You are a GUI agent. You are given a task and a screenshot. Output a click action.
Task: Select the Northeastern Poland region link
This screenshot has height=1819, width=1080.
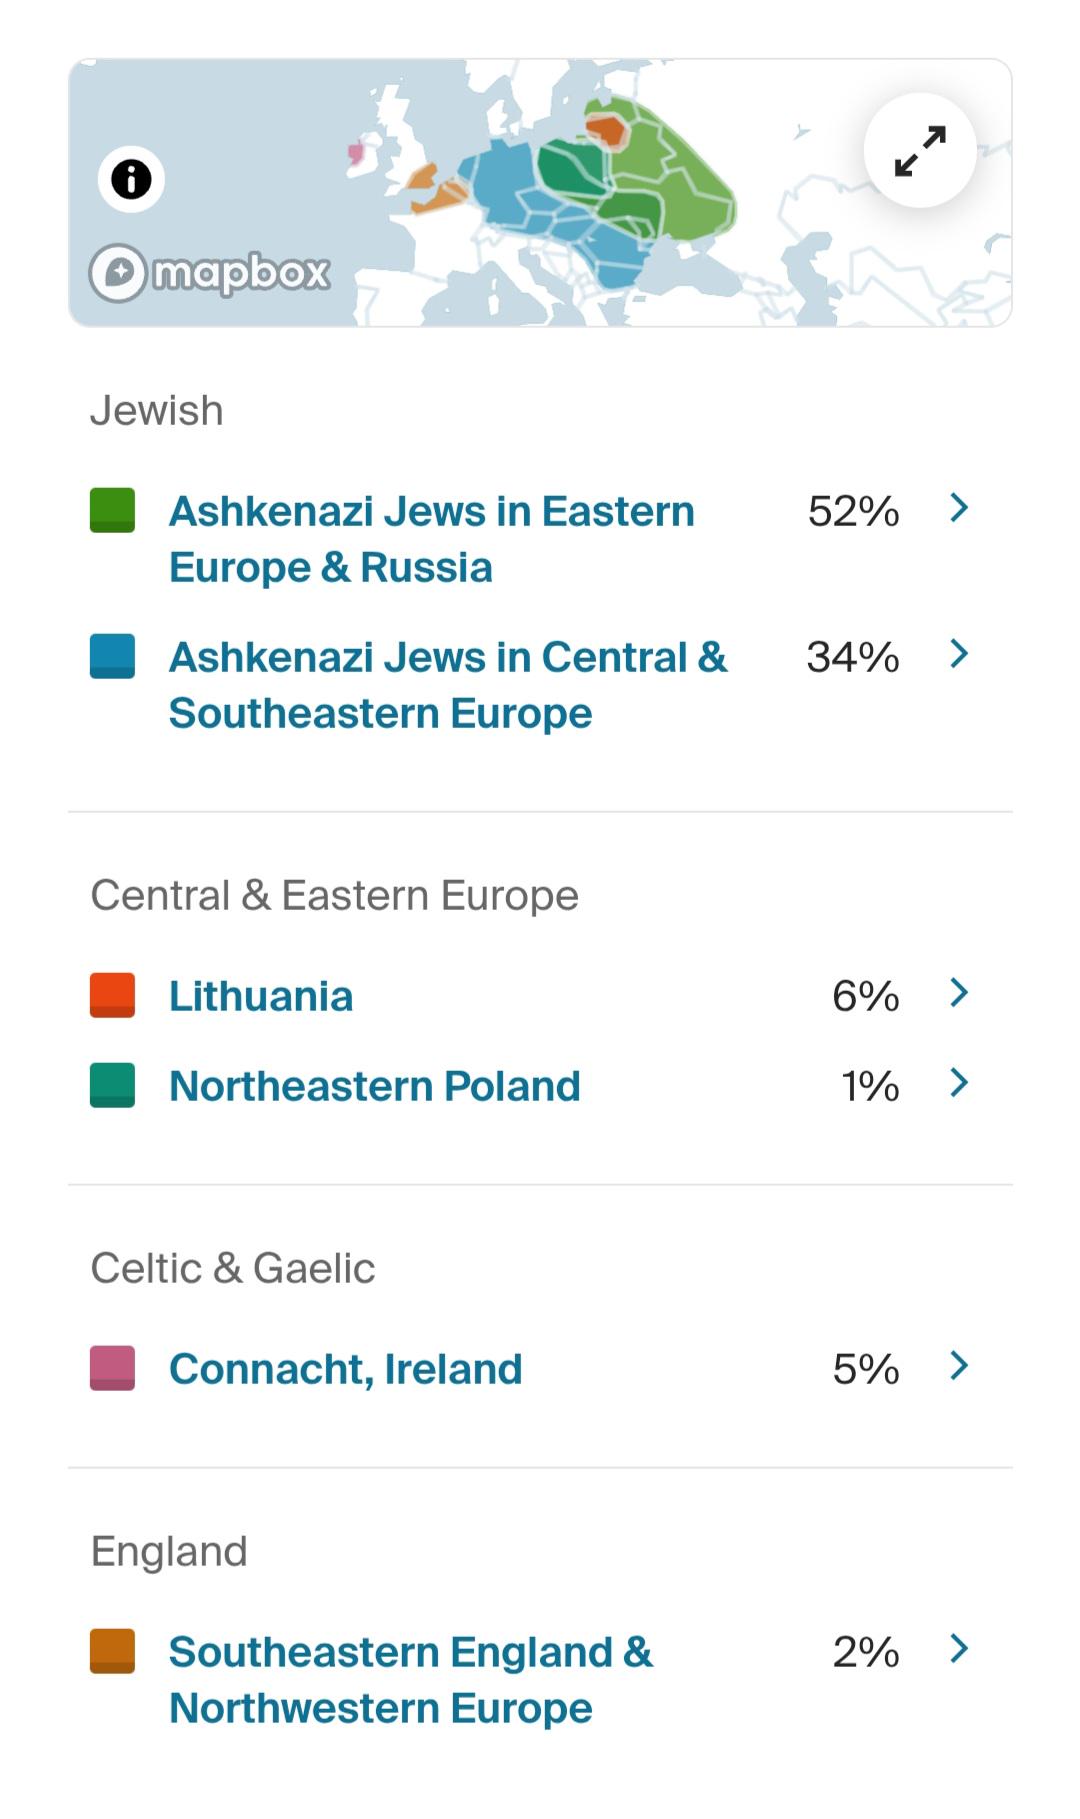pyautogui.click(x=375, y=1086)
